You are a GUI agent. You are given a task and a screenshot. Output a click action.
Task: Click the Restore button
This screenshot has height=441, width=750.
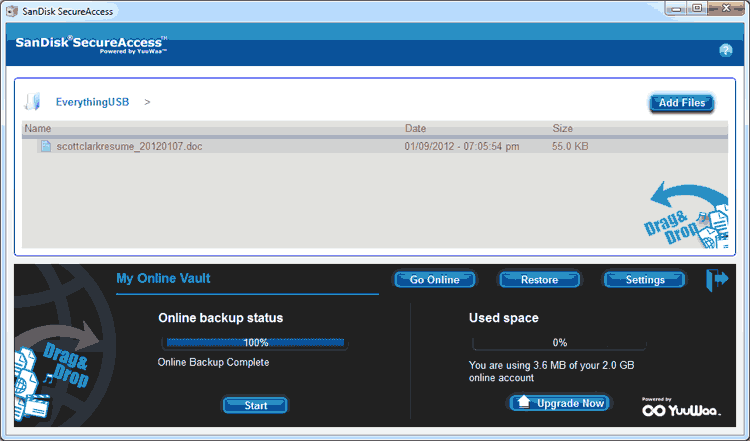[x=539, y=280]
